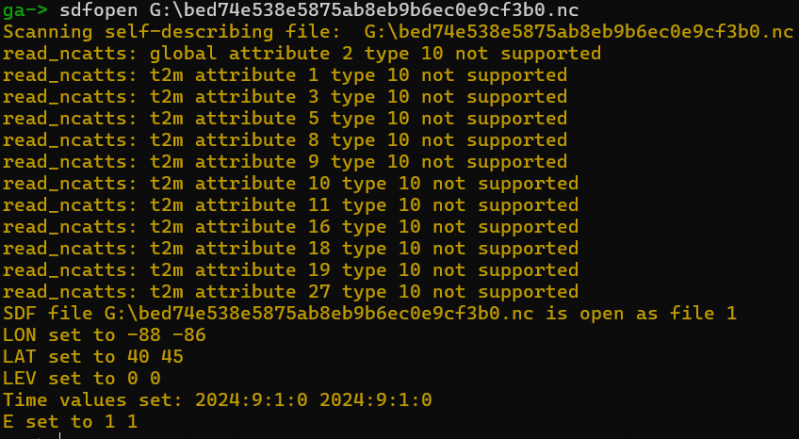Click the 'E set to 1 1' line
This screenshot has width=799, height=439.
click(70, 422)
